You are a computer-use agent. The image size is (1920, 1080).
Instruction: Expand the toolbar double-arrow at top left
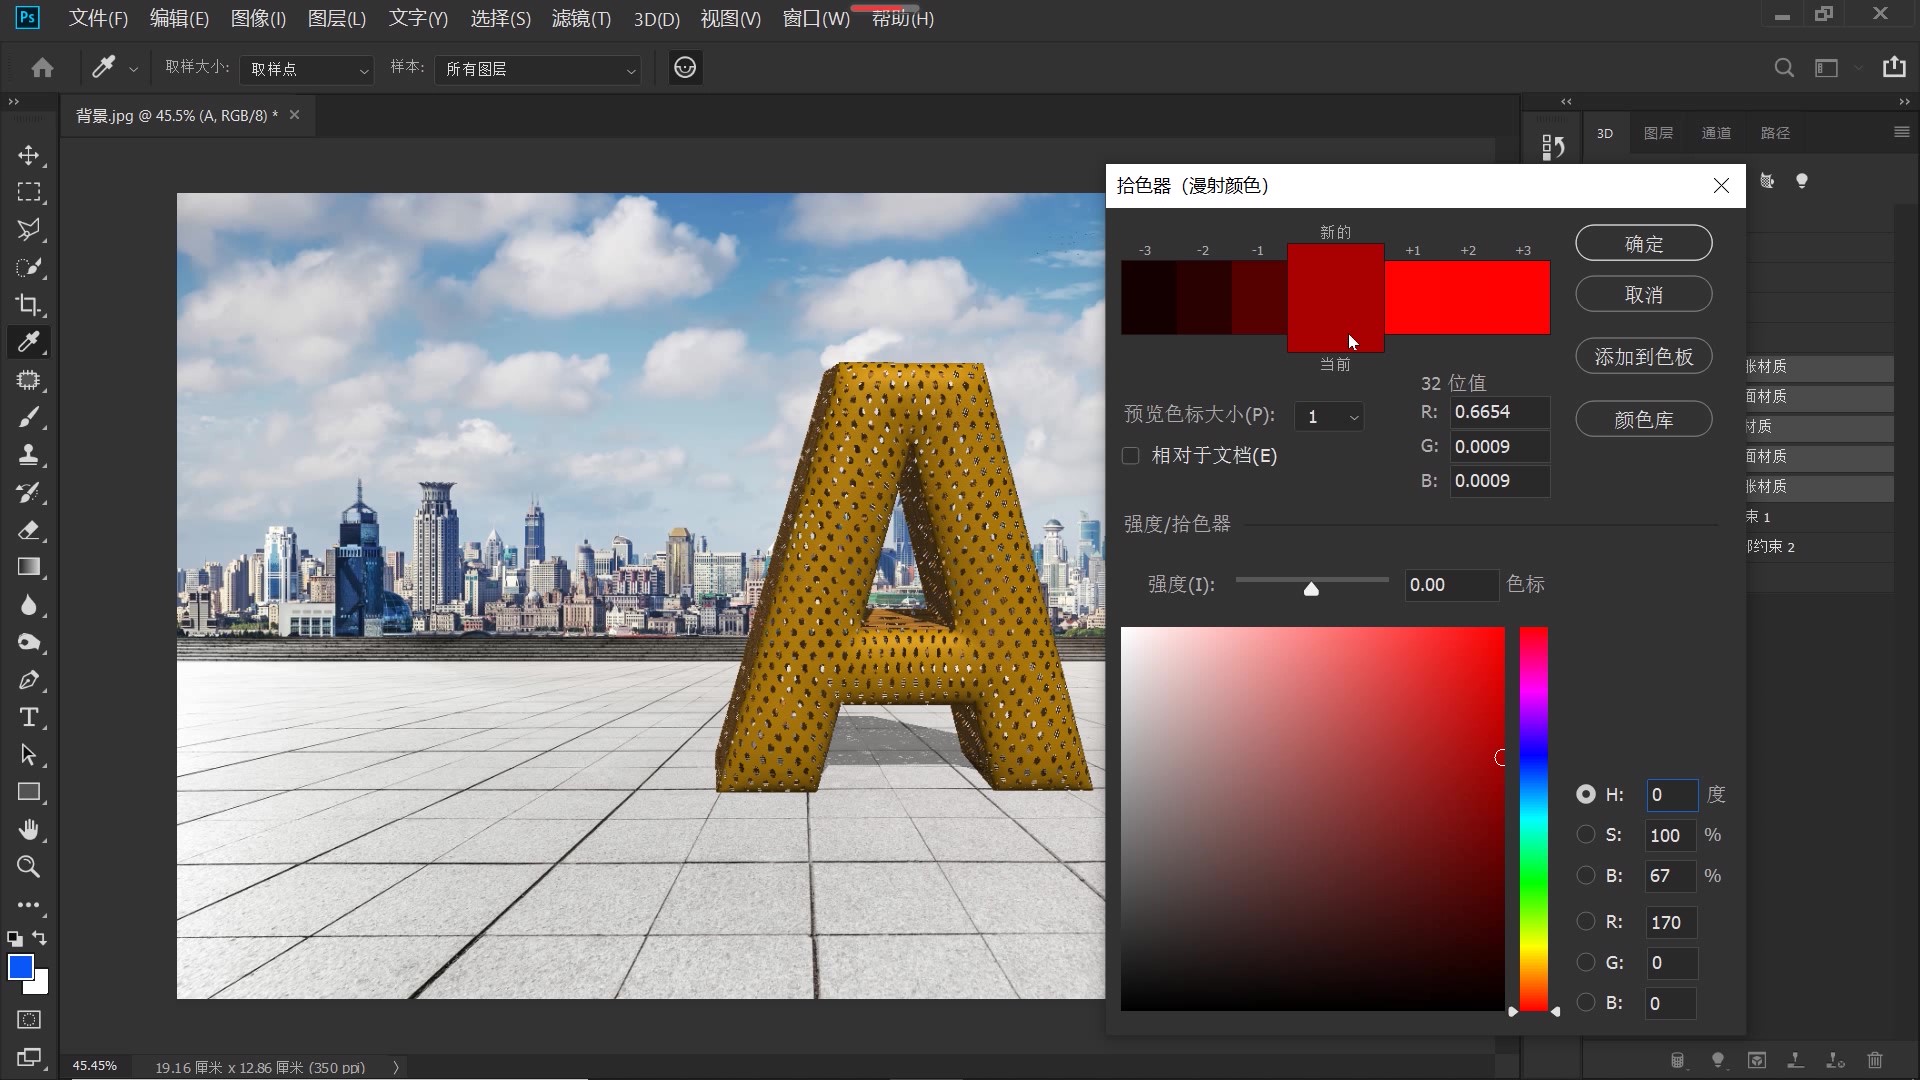14,101
